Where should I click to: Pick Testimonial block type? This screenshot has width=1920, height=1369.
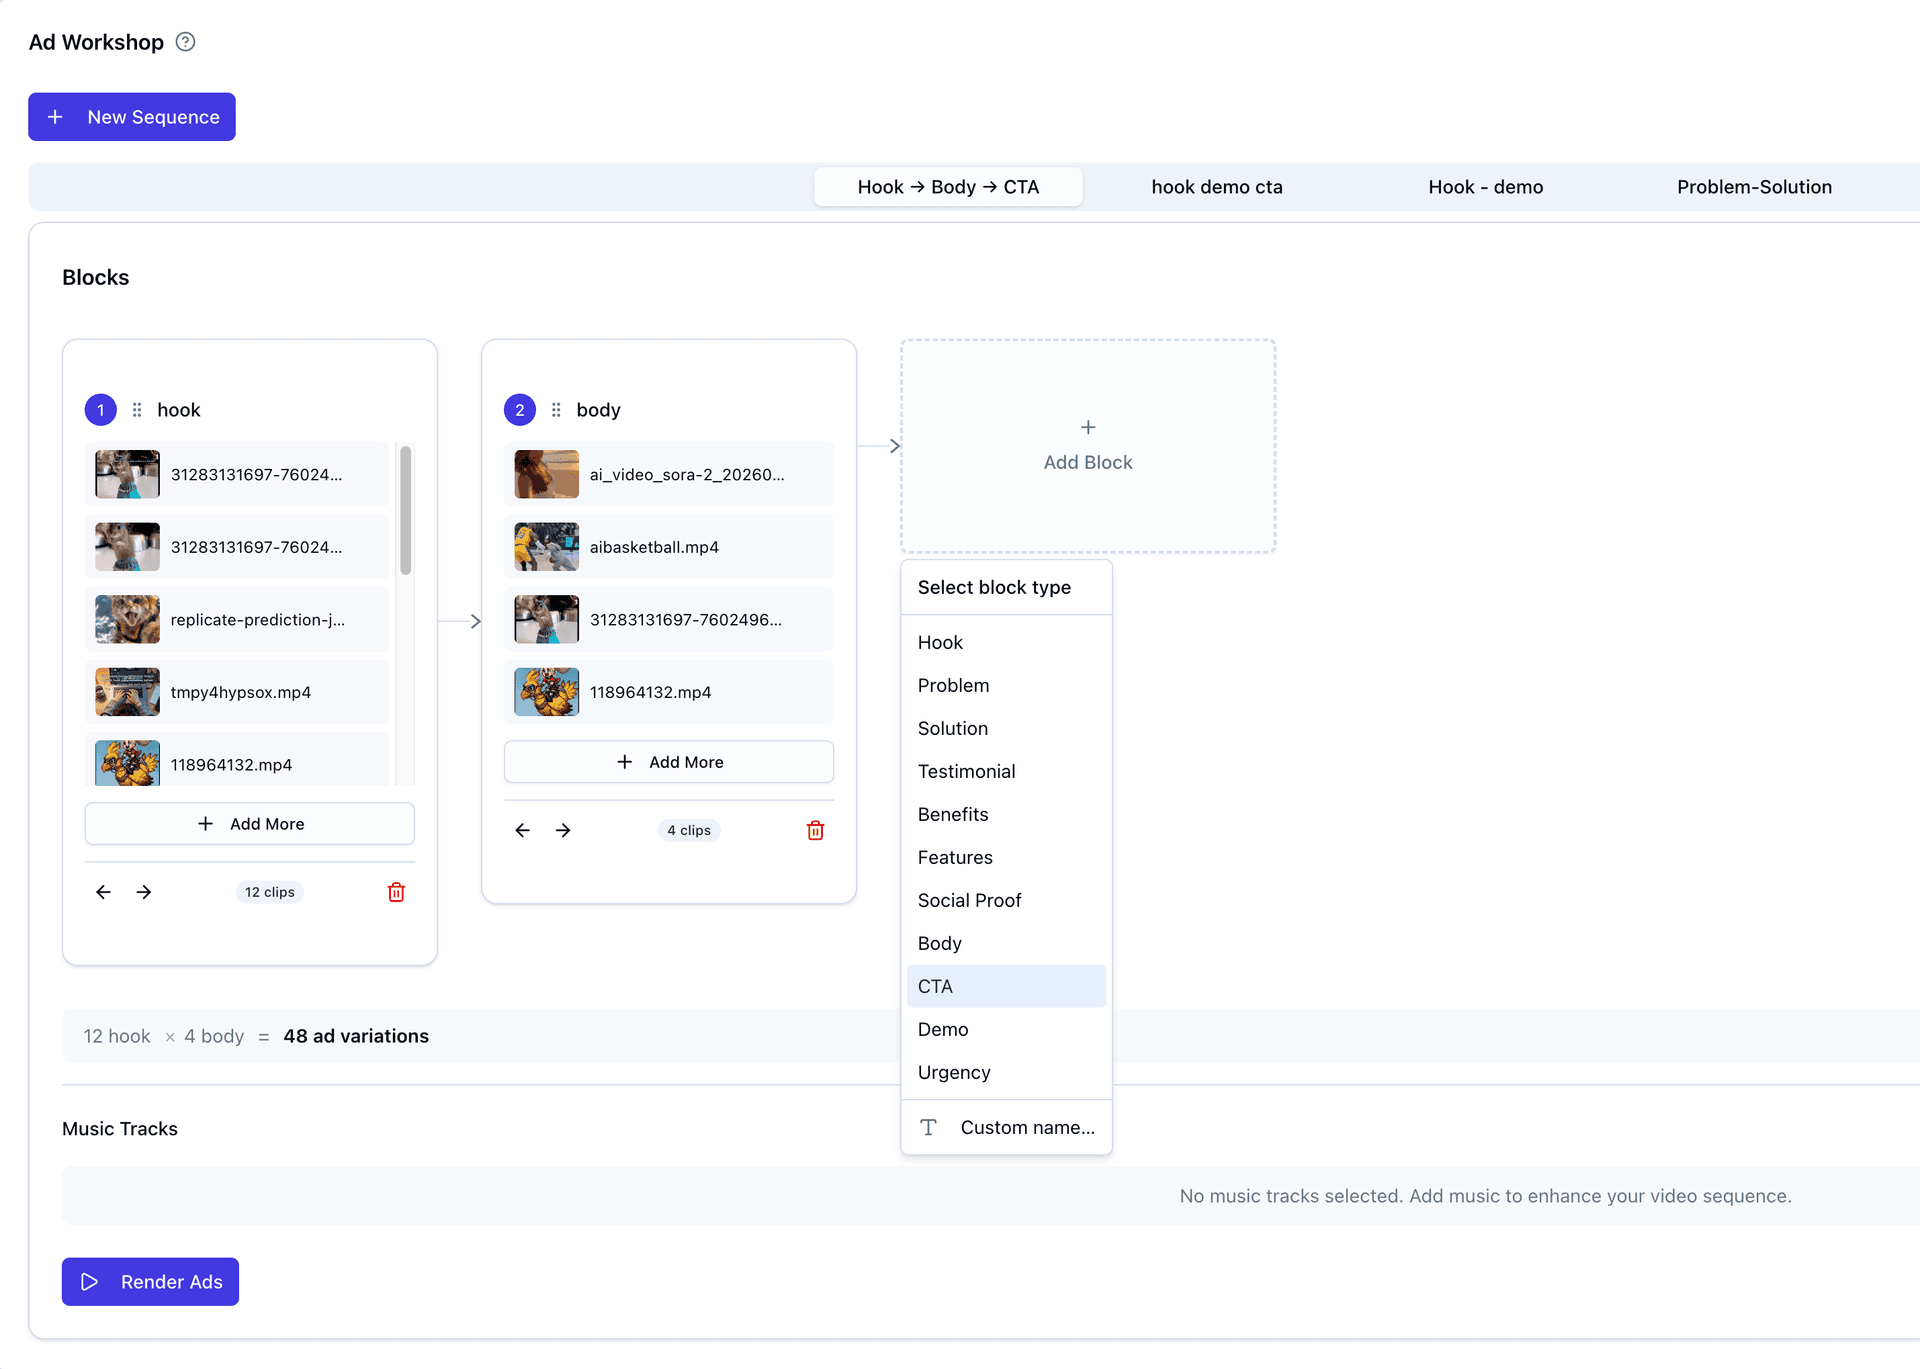966,771
